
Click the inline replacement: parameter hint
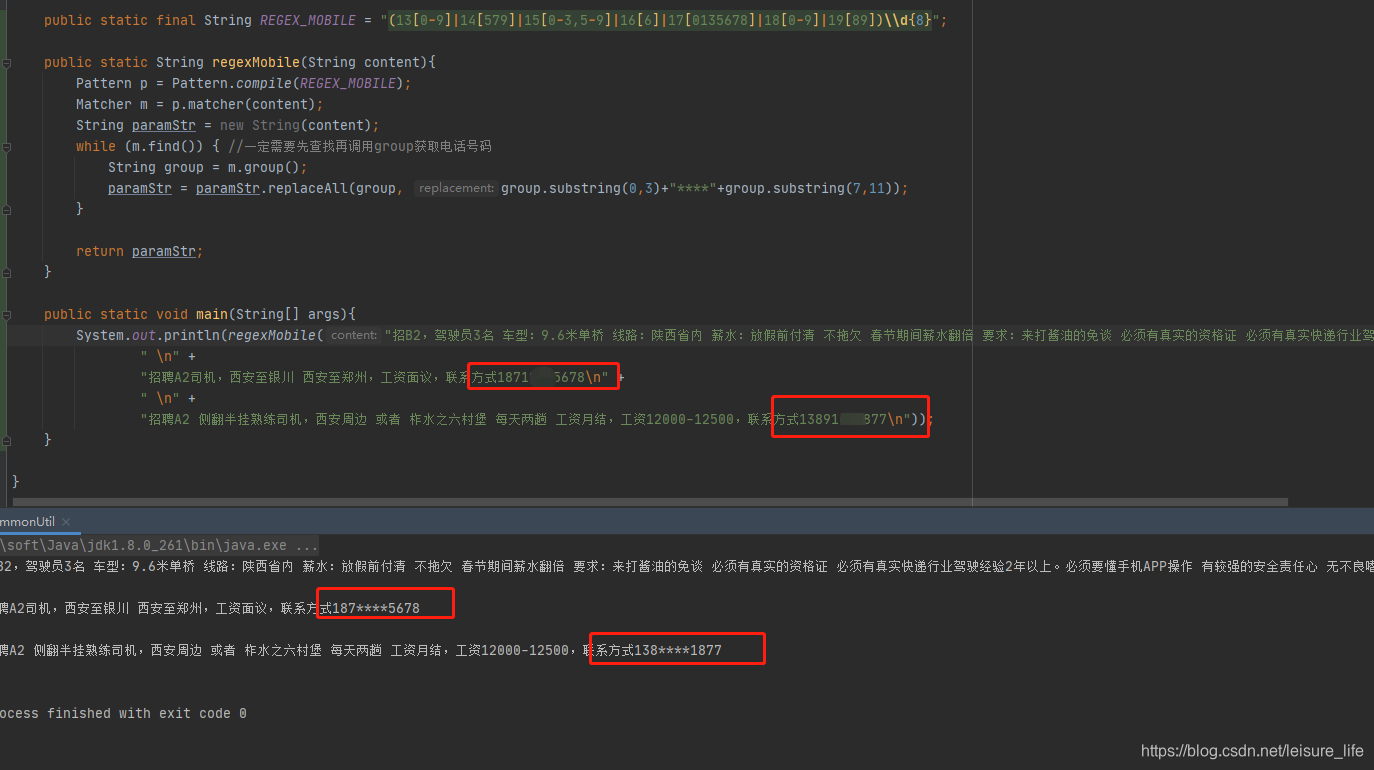pyautogui.click(x=456, y=188)
